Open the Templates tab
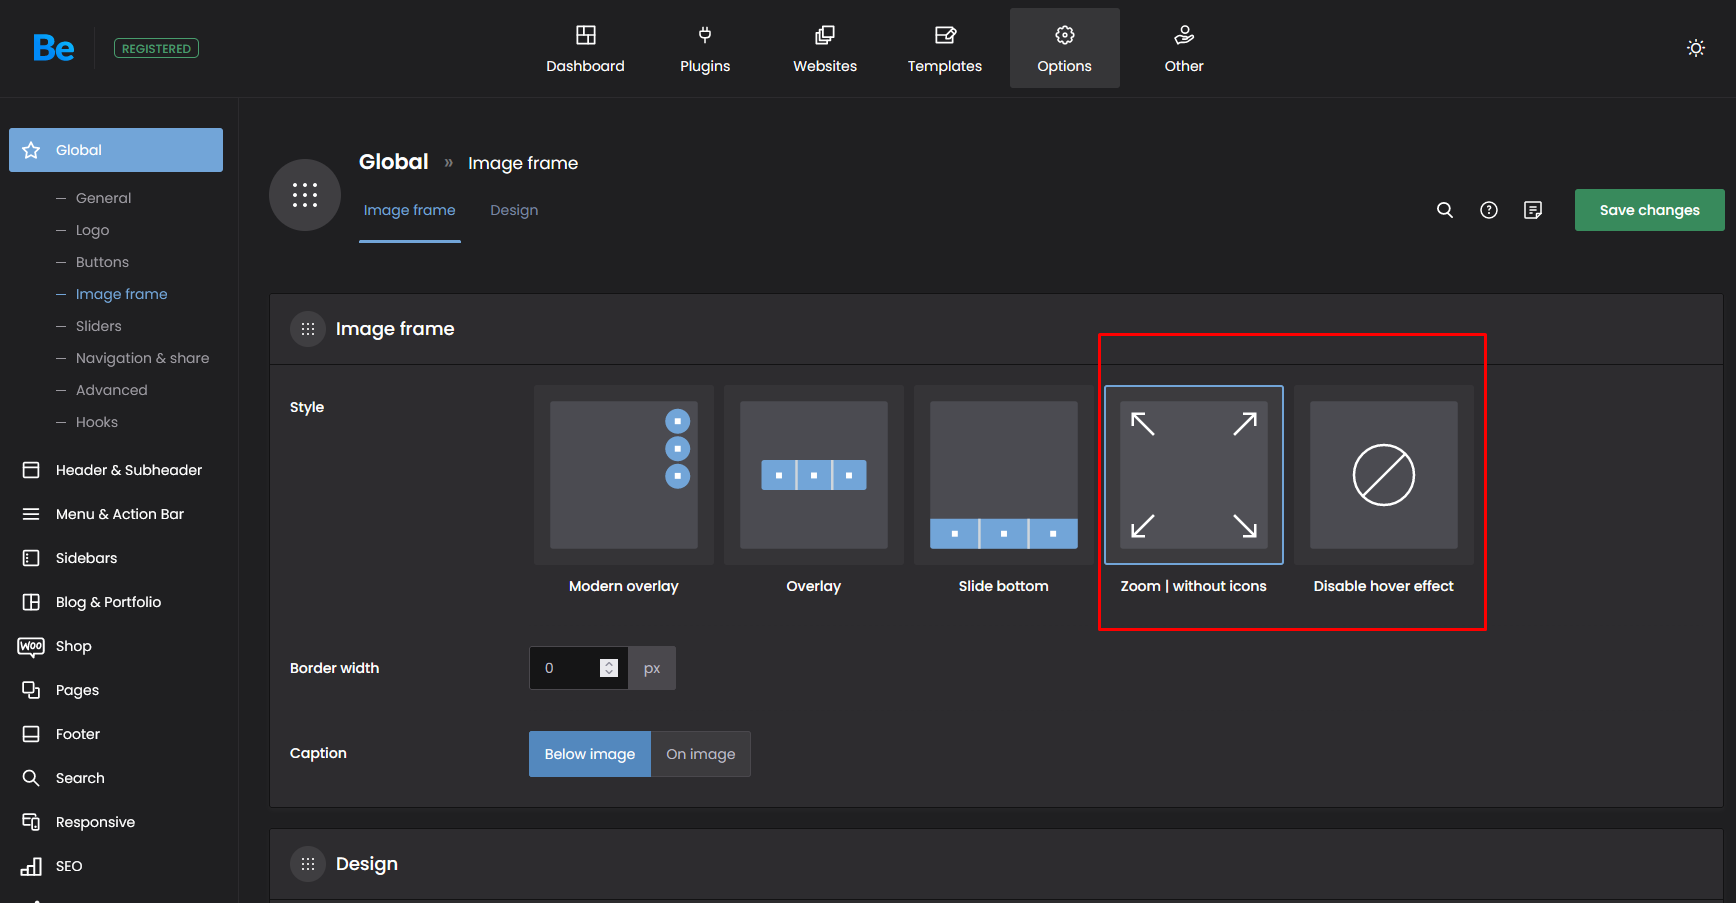Image resolution: width=1736 pixels, height=903 pixels. 945,48
